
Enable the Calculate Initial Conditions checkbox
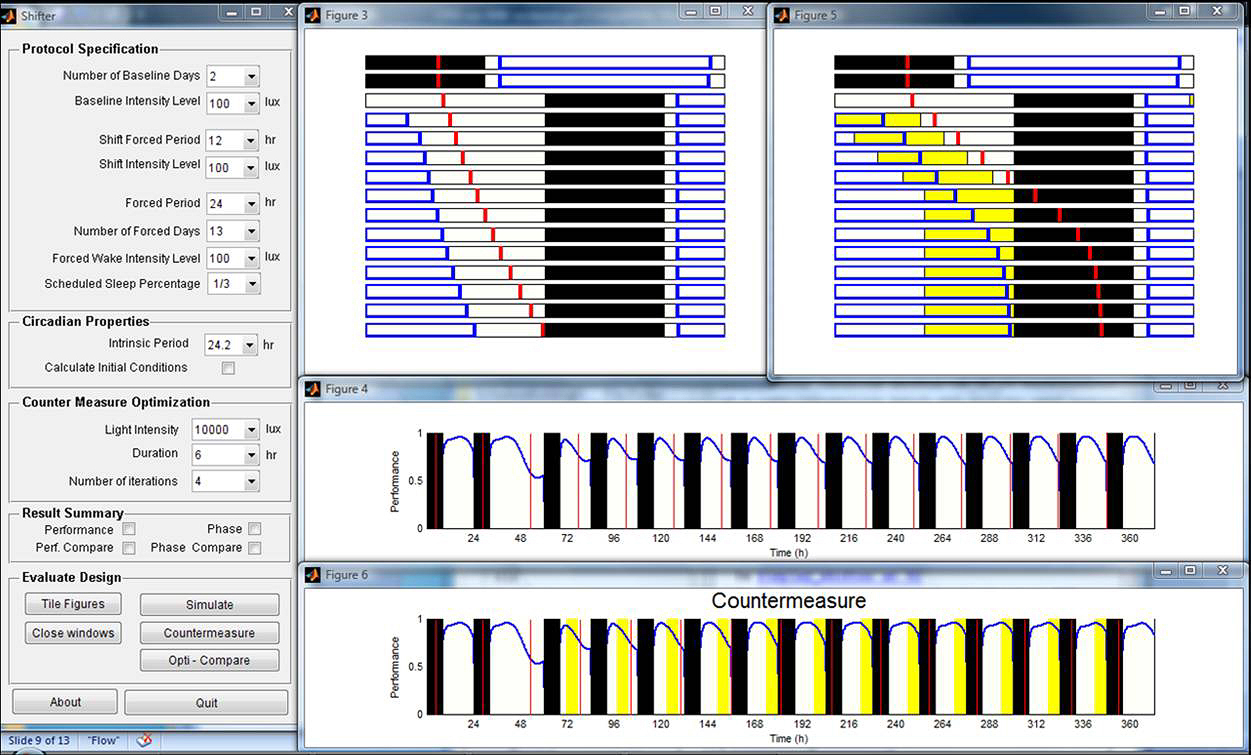(x=228, y=368)
